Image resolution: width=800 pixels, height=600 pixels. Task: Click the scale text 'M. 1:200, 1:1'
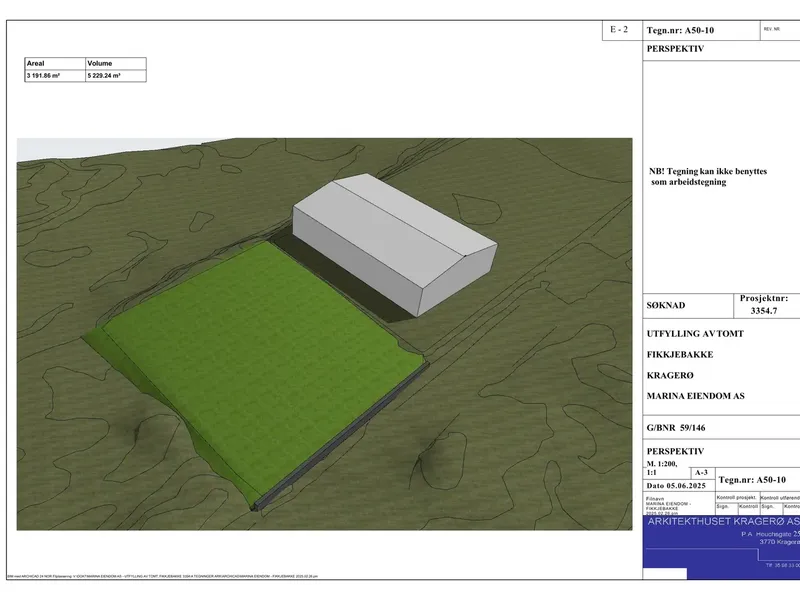click(x=662, y=468)
